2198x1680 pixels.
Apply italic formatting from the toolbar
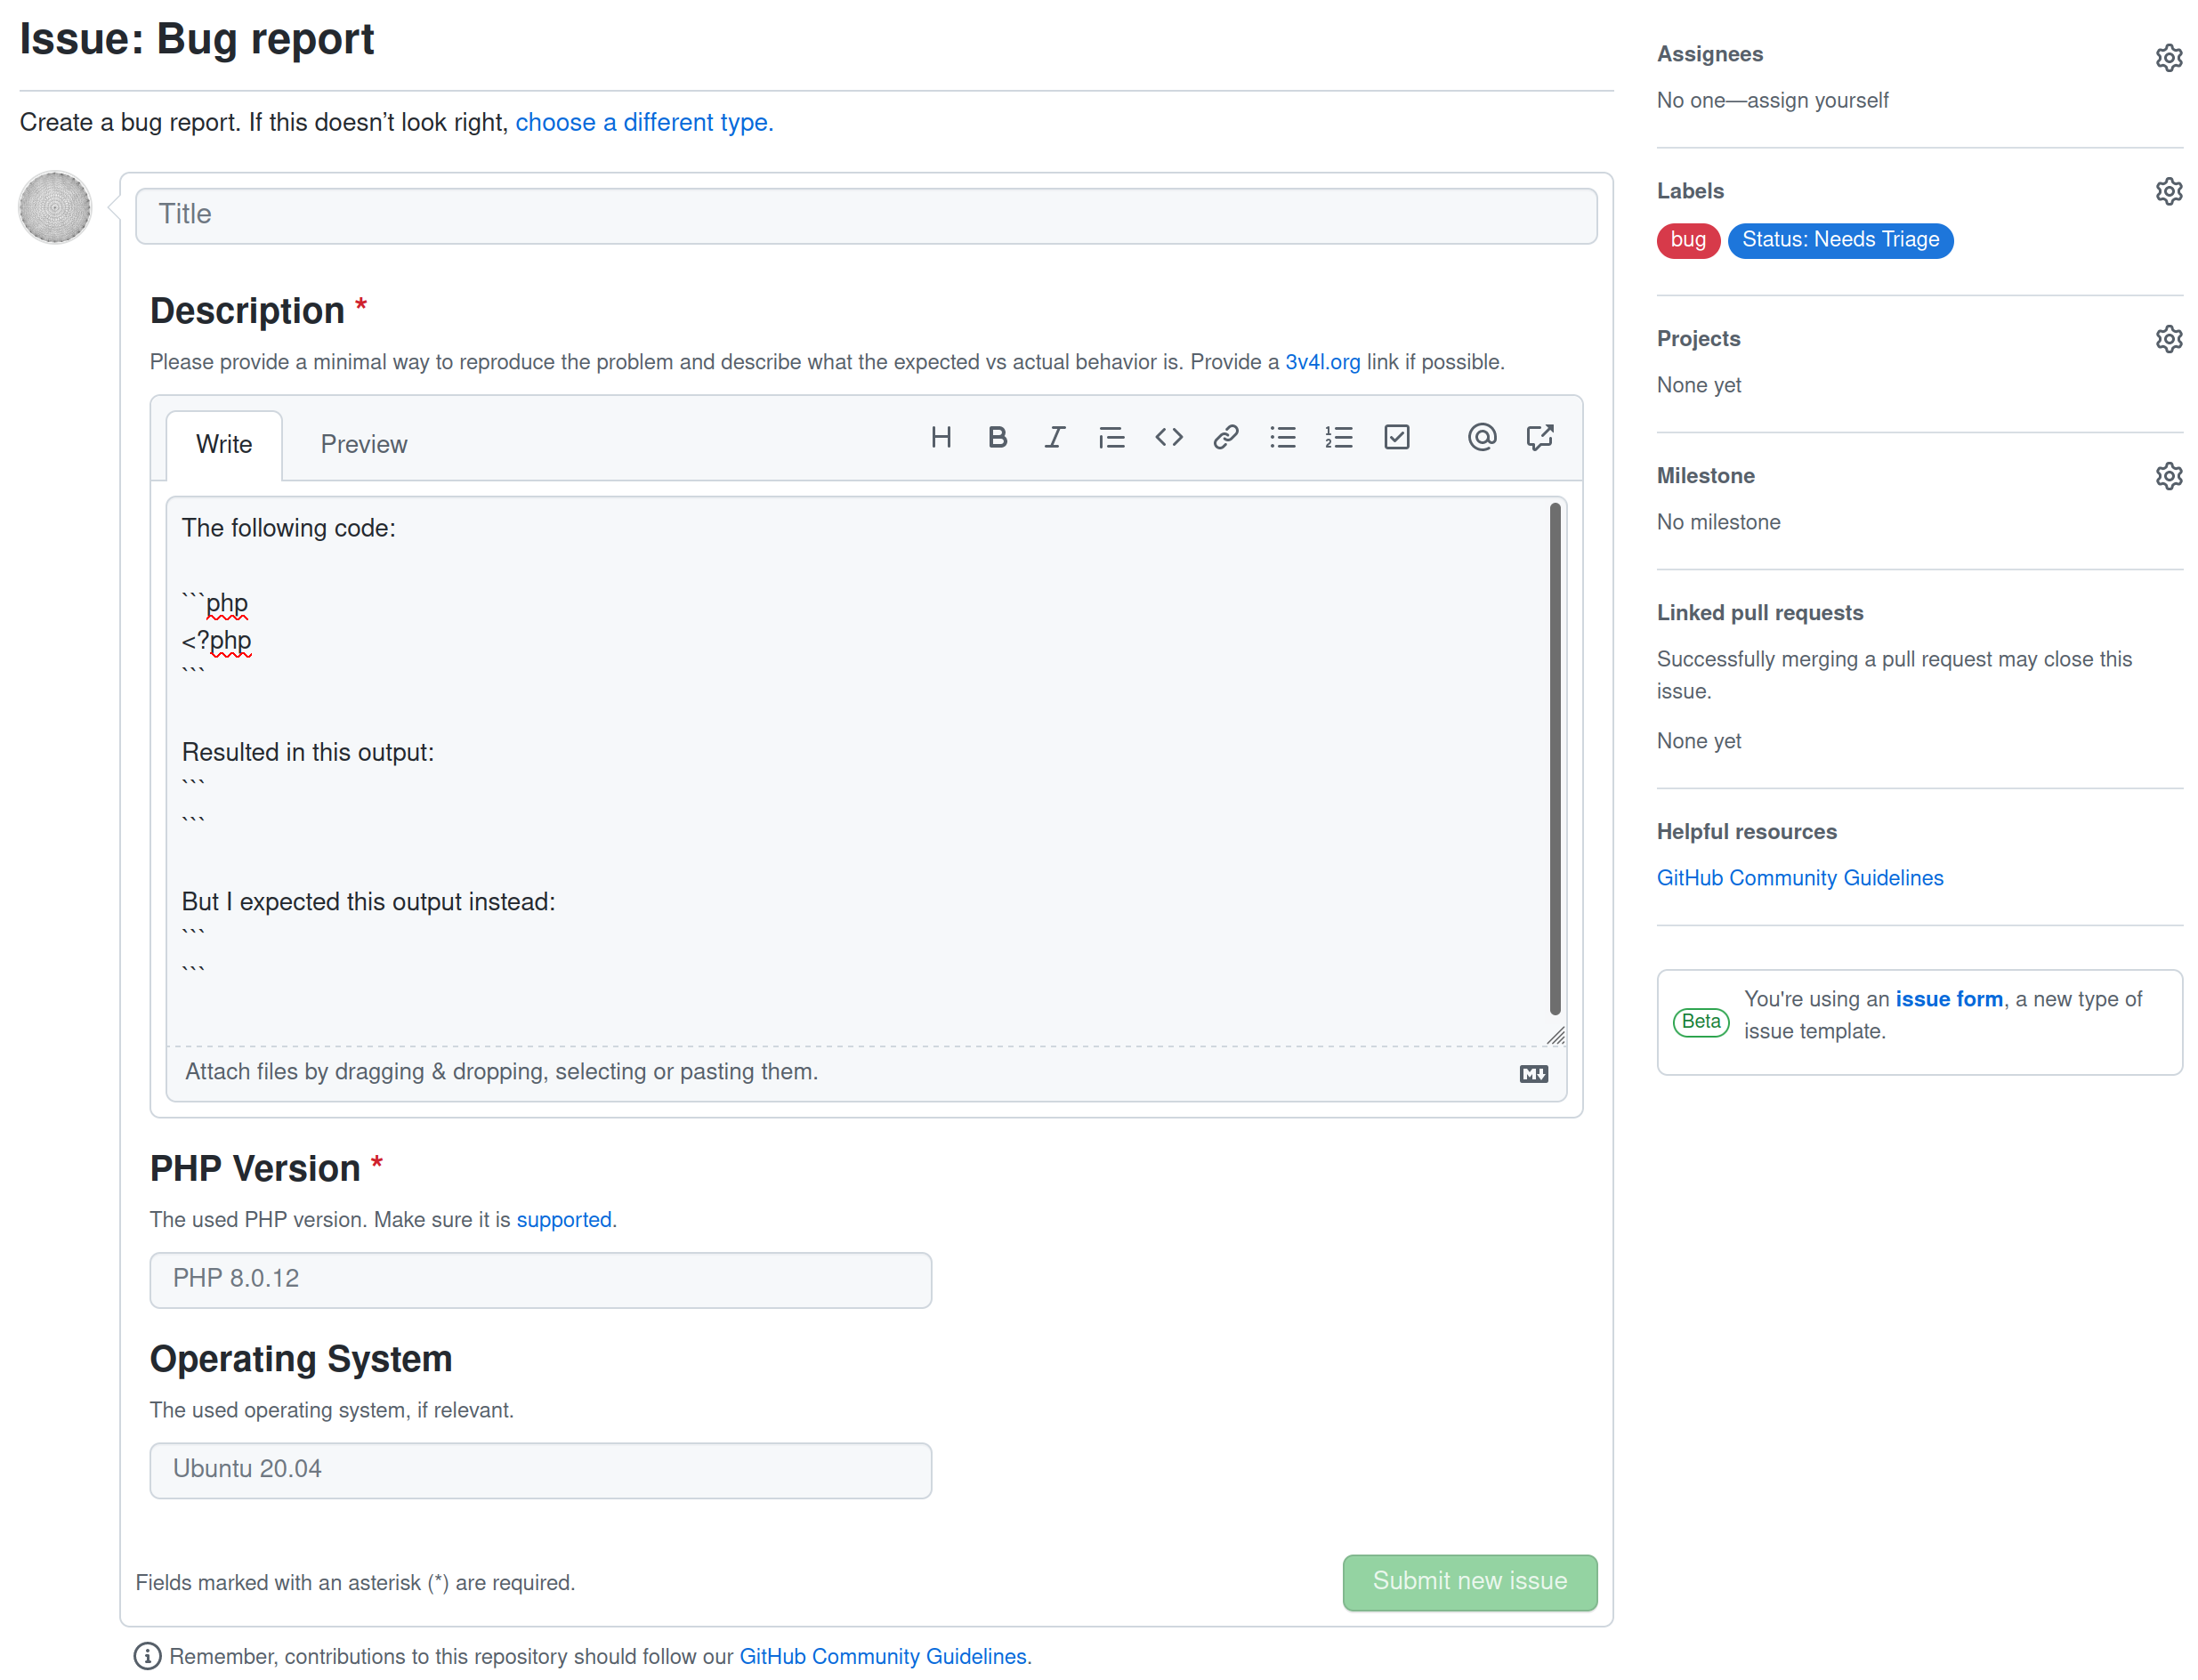coord(1054,437)
